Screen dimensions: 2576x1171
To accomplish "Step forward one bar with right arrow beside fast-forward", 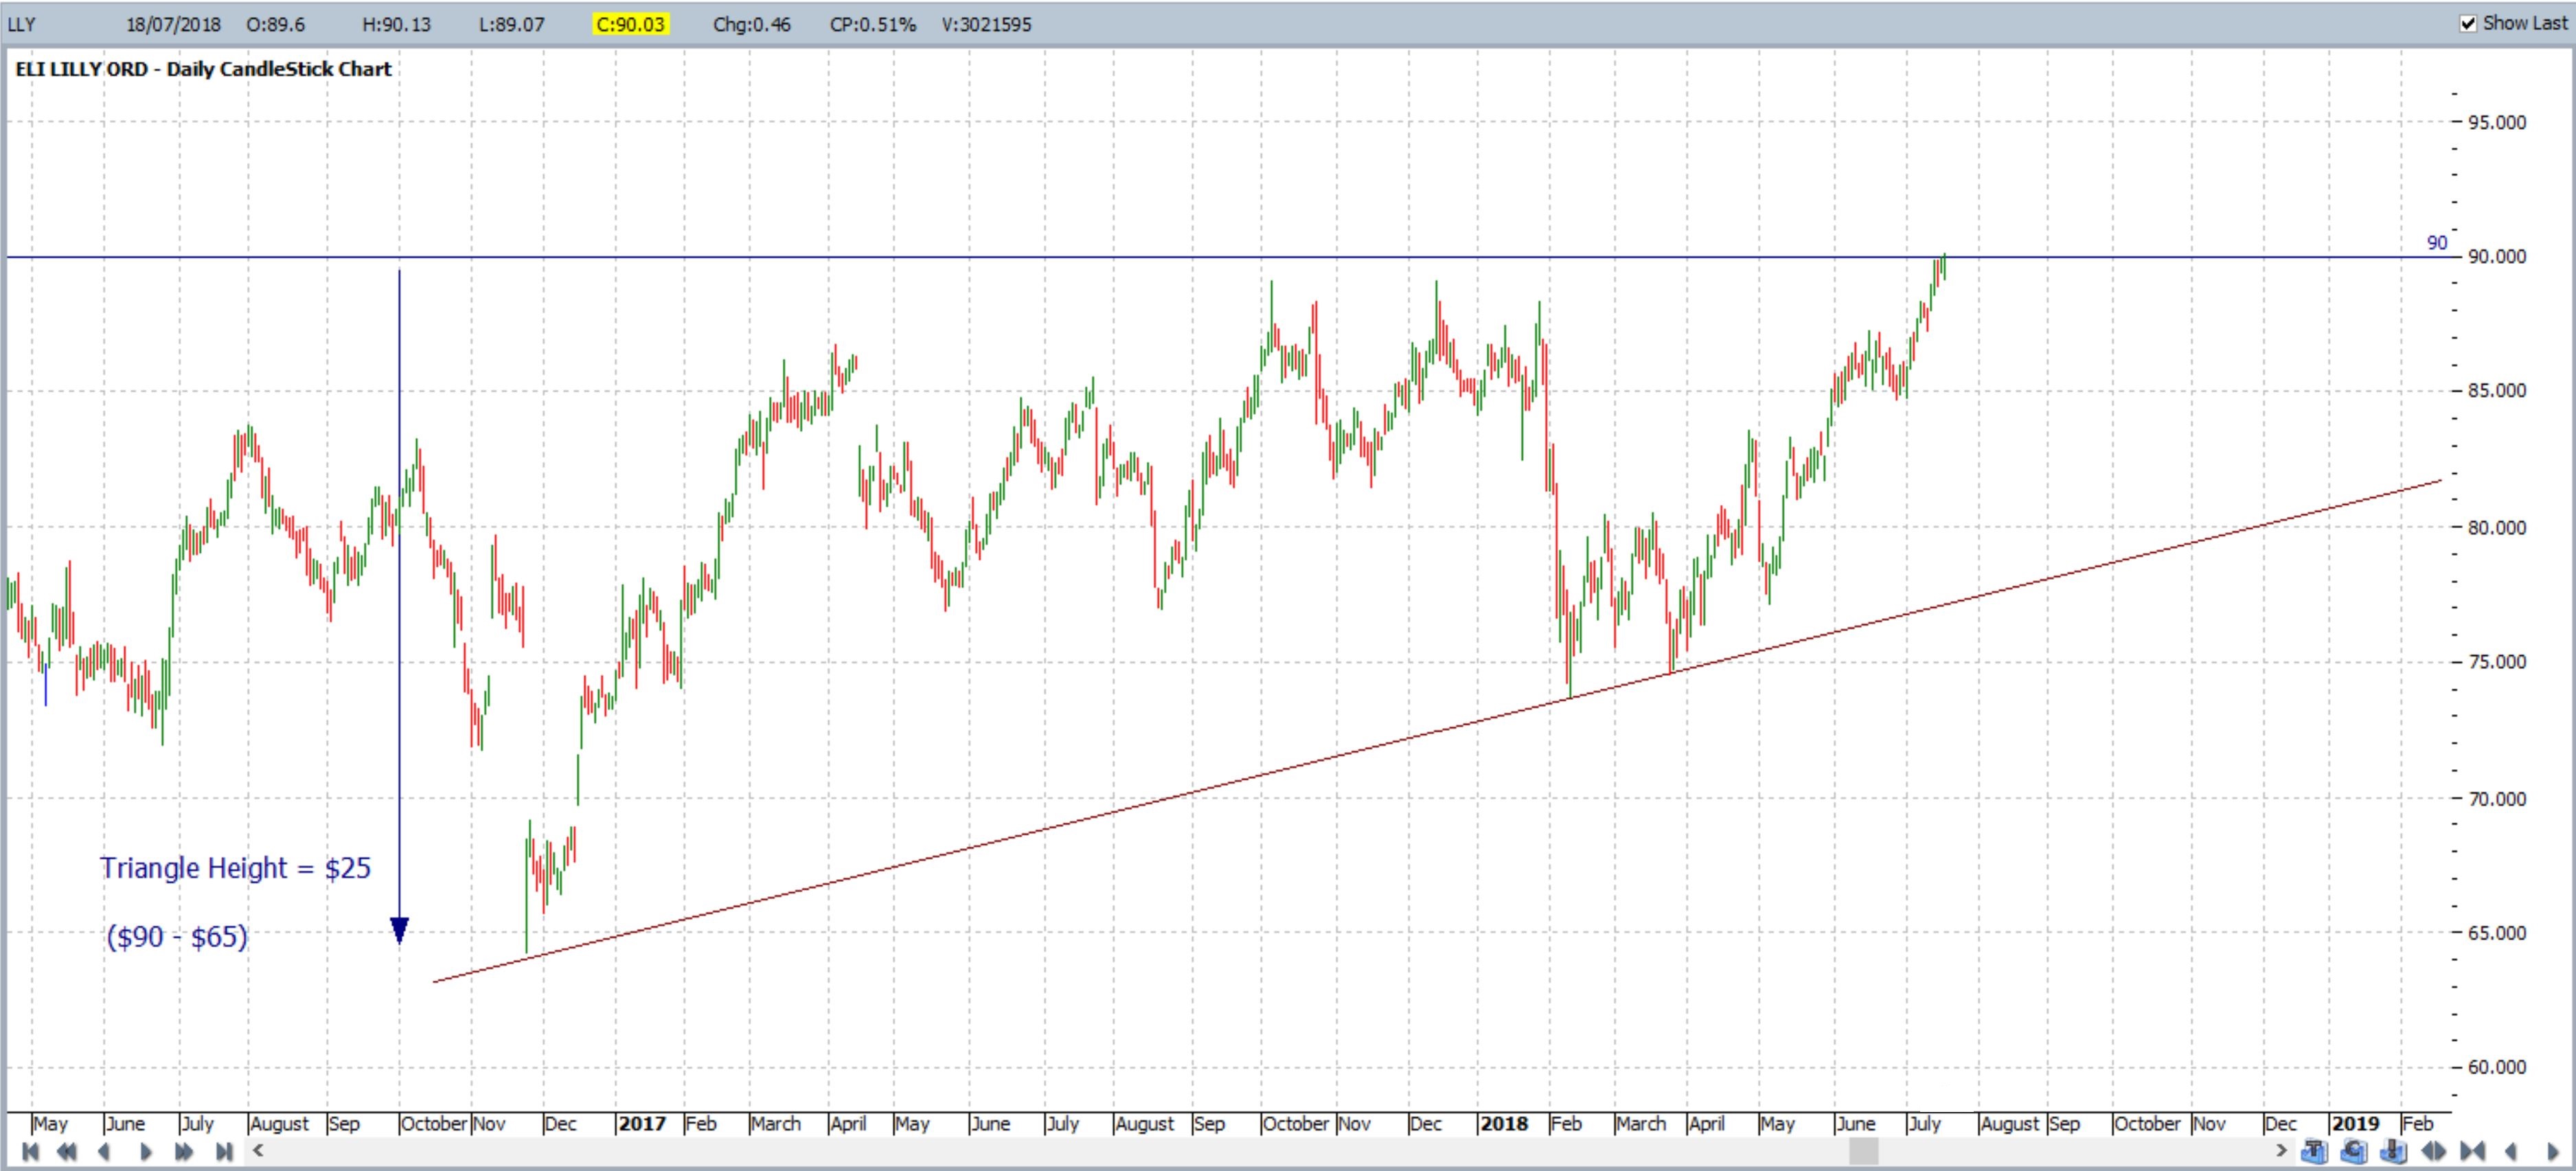I will tap(146, 1151).
